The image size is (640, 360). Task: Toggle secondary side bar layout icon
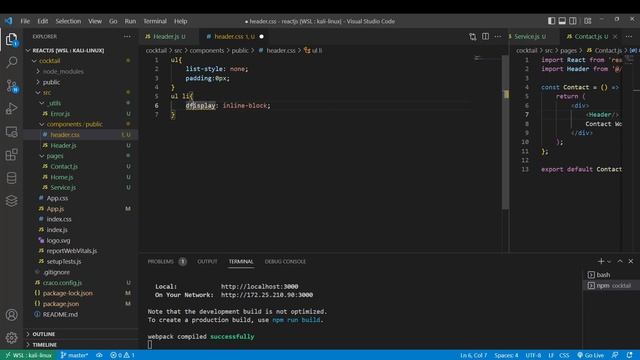point(573,21)
